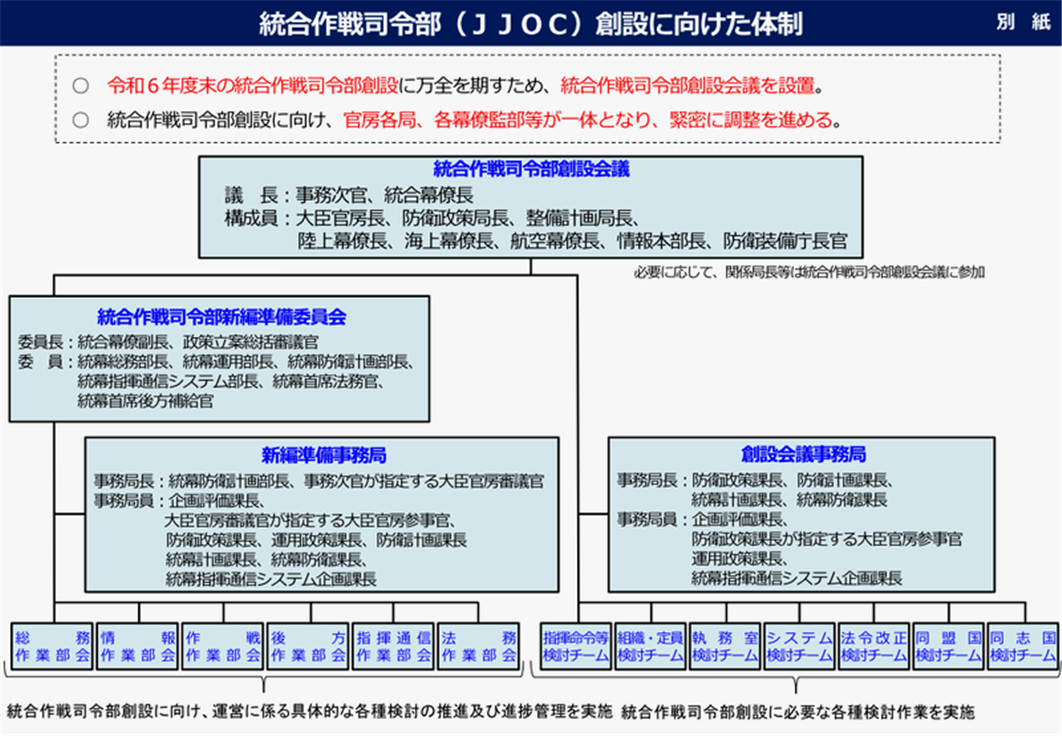The width and height of the screenshot is (1062, 736).
Task: Select the 組織・定員検討チーム box
Action: click(650, 647)
